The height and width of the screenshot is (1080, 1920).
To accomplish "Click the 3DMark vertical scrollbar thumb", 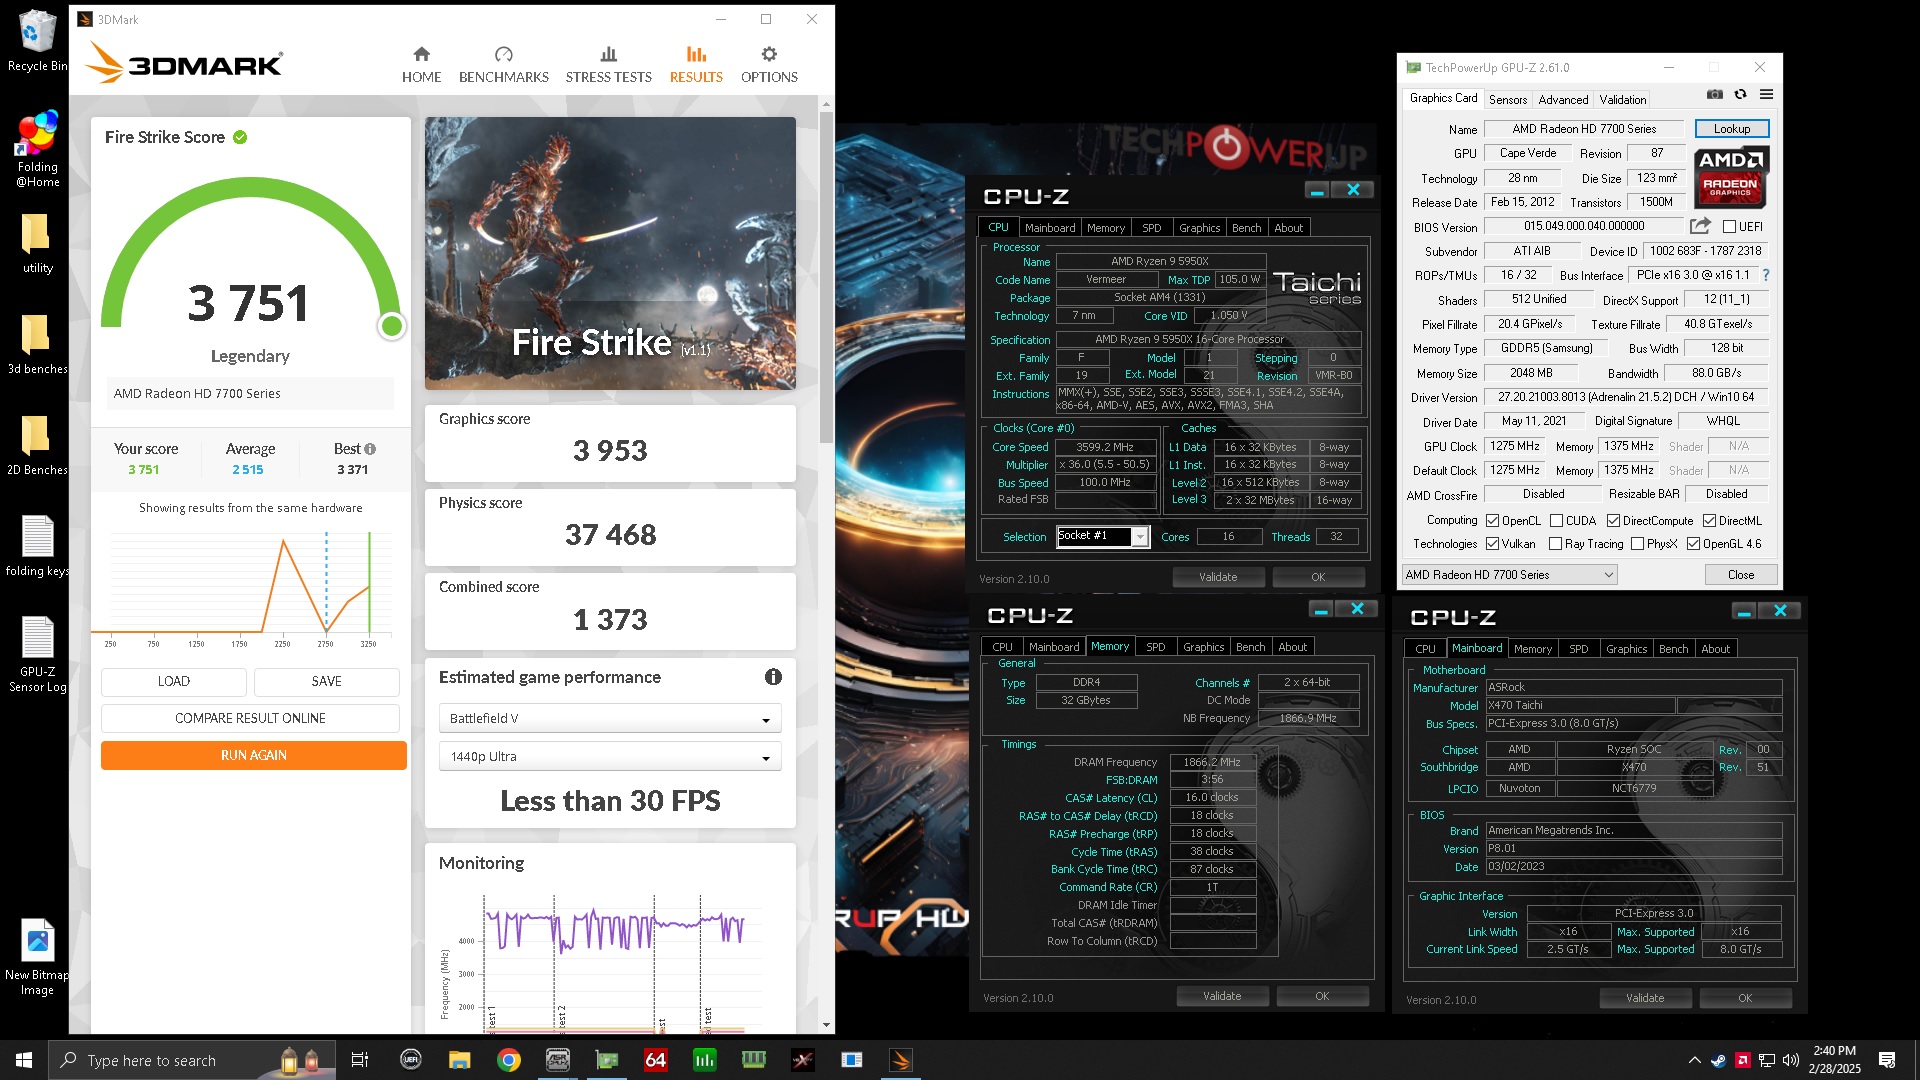I will [826, 275].
